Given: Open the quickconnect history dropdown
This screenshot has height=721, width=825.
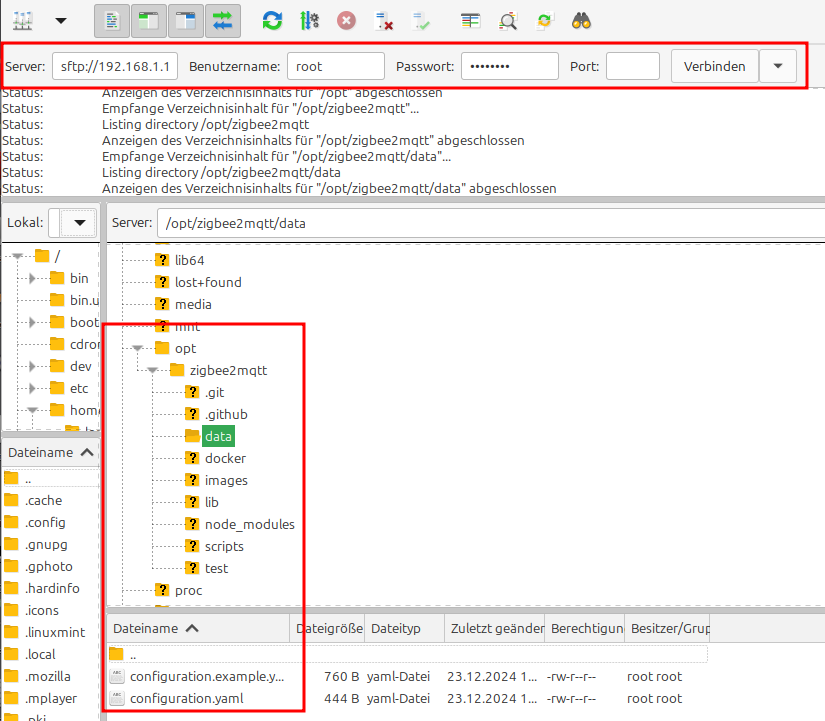Looking at the screenshot, I should pos(777,67).
